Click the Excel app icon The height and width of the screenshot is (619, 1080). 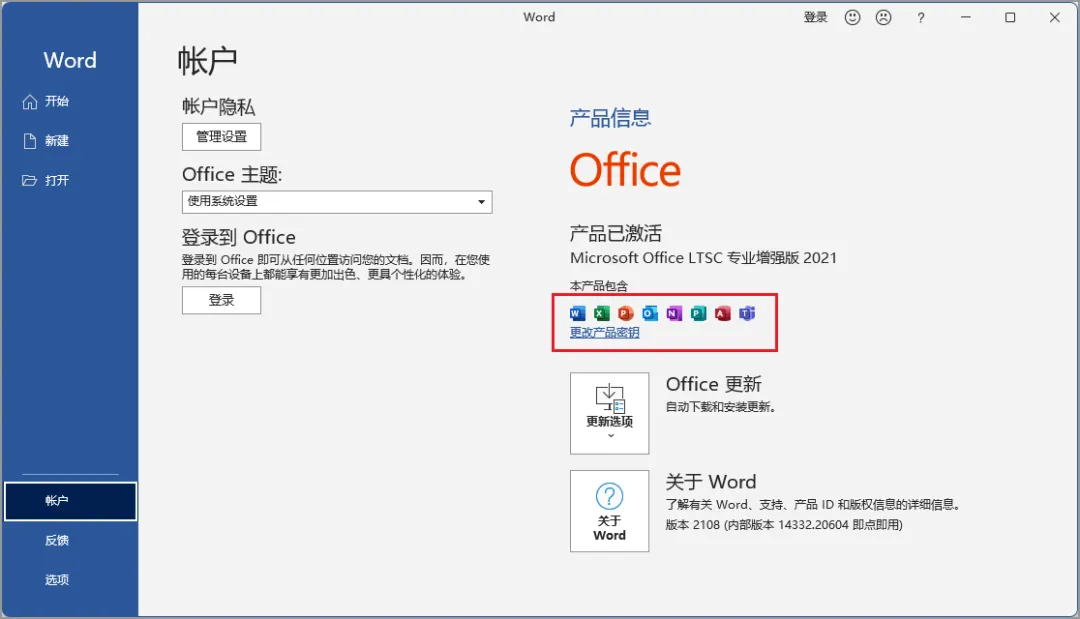click(601, 314)
